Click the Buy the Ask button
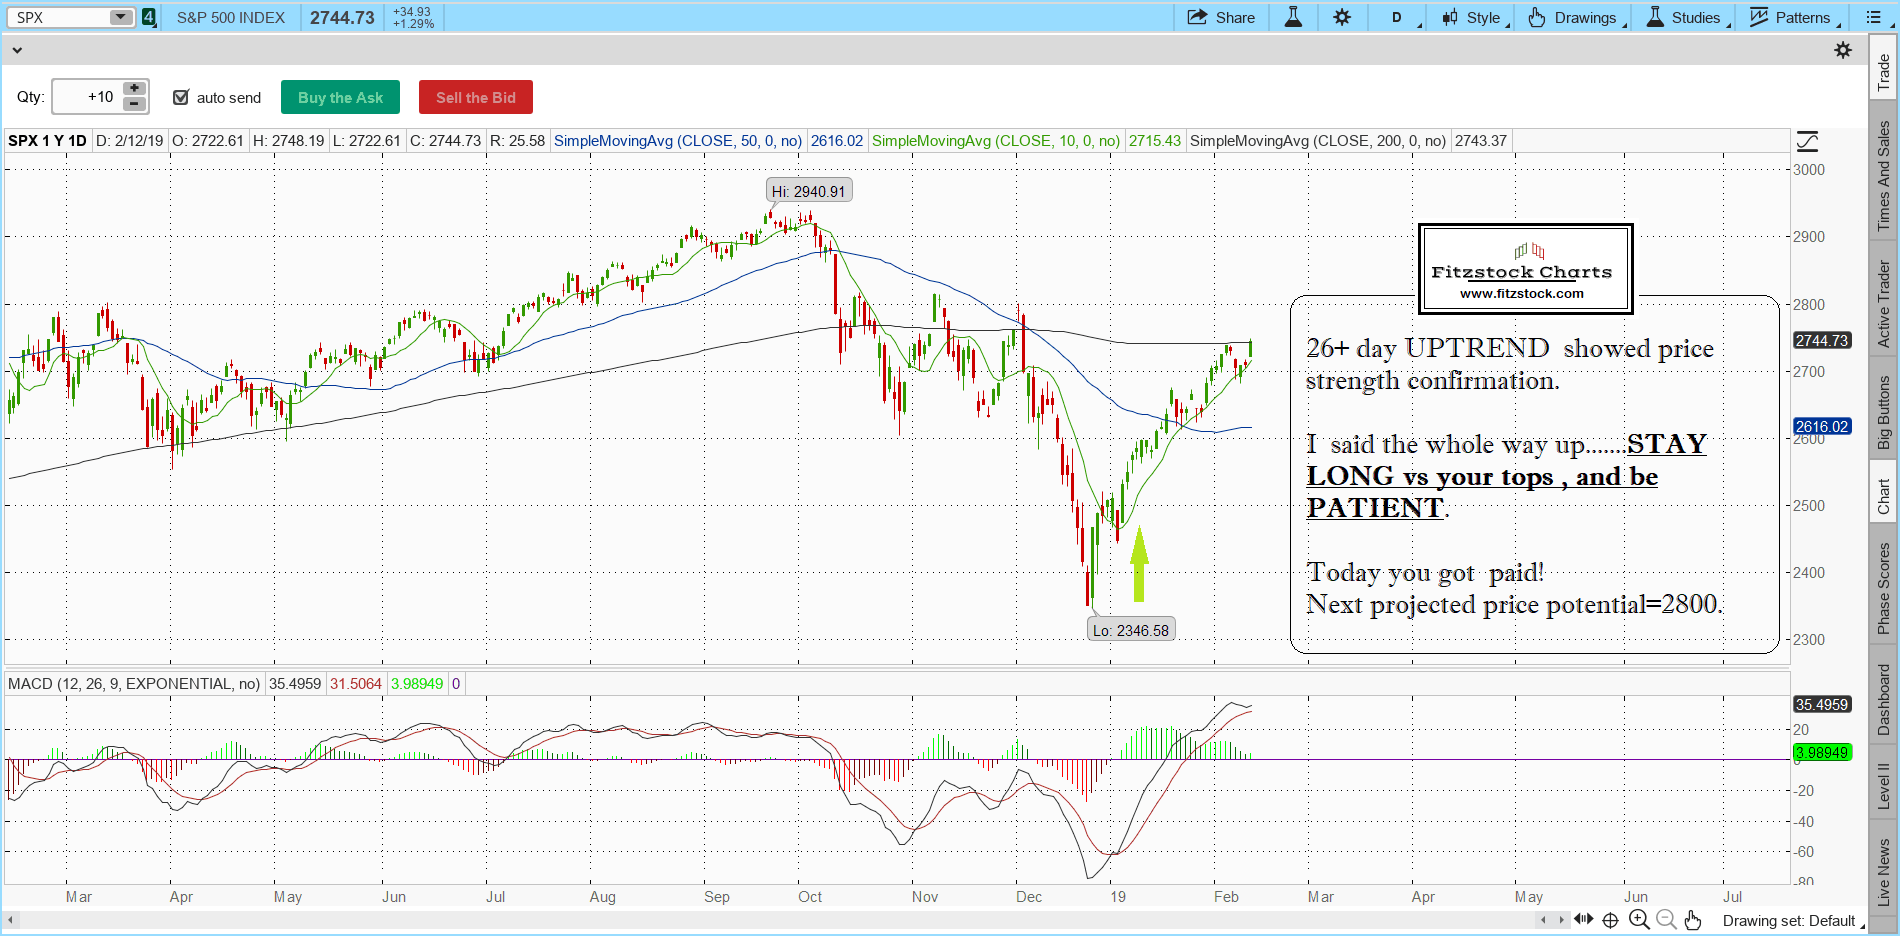 [340, 97]
